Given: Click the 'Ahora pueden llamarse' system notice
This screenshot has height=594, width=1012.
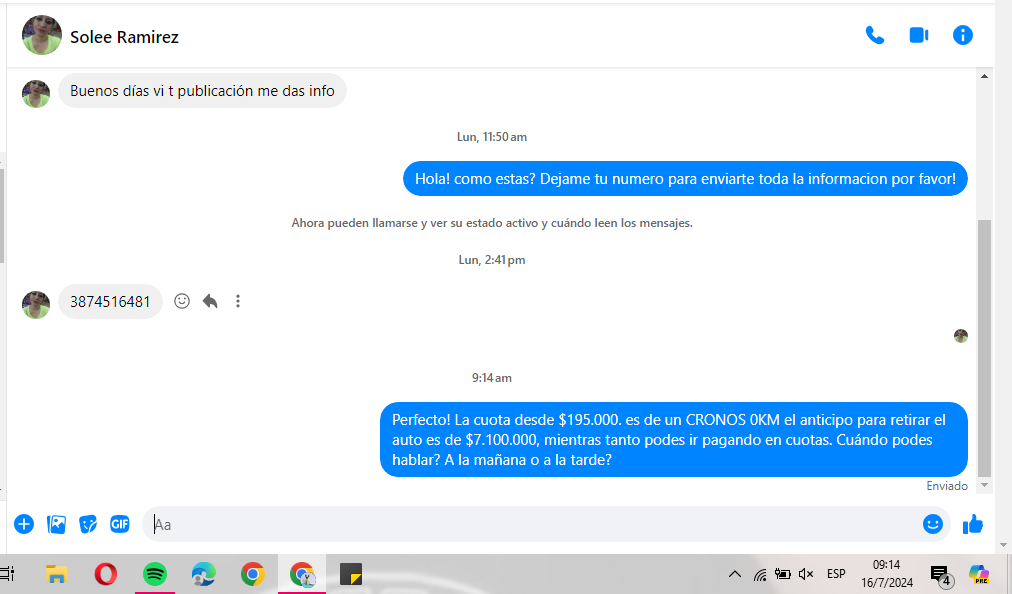Looking at the screenshot, I should (x=492, y=223).
